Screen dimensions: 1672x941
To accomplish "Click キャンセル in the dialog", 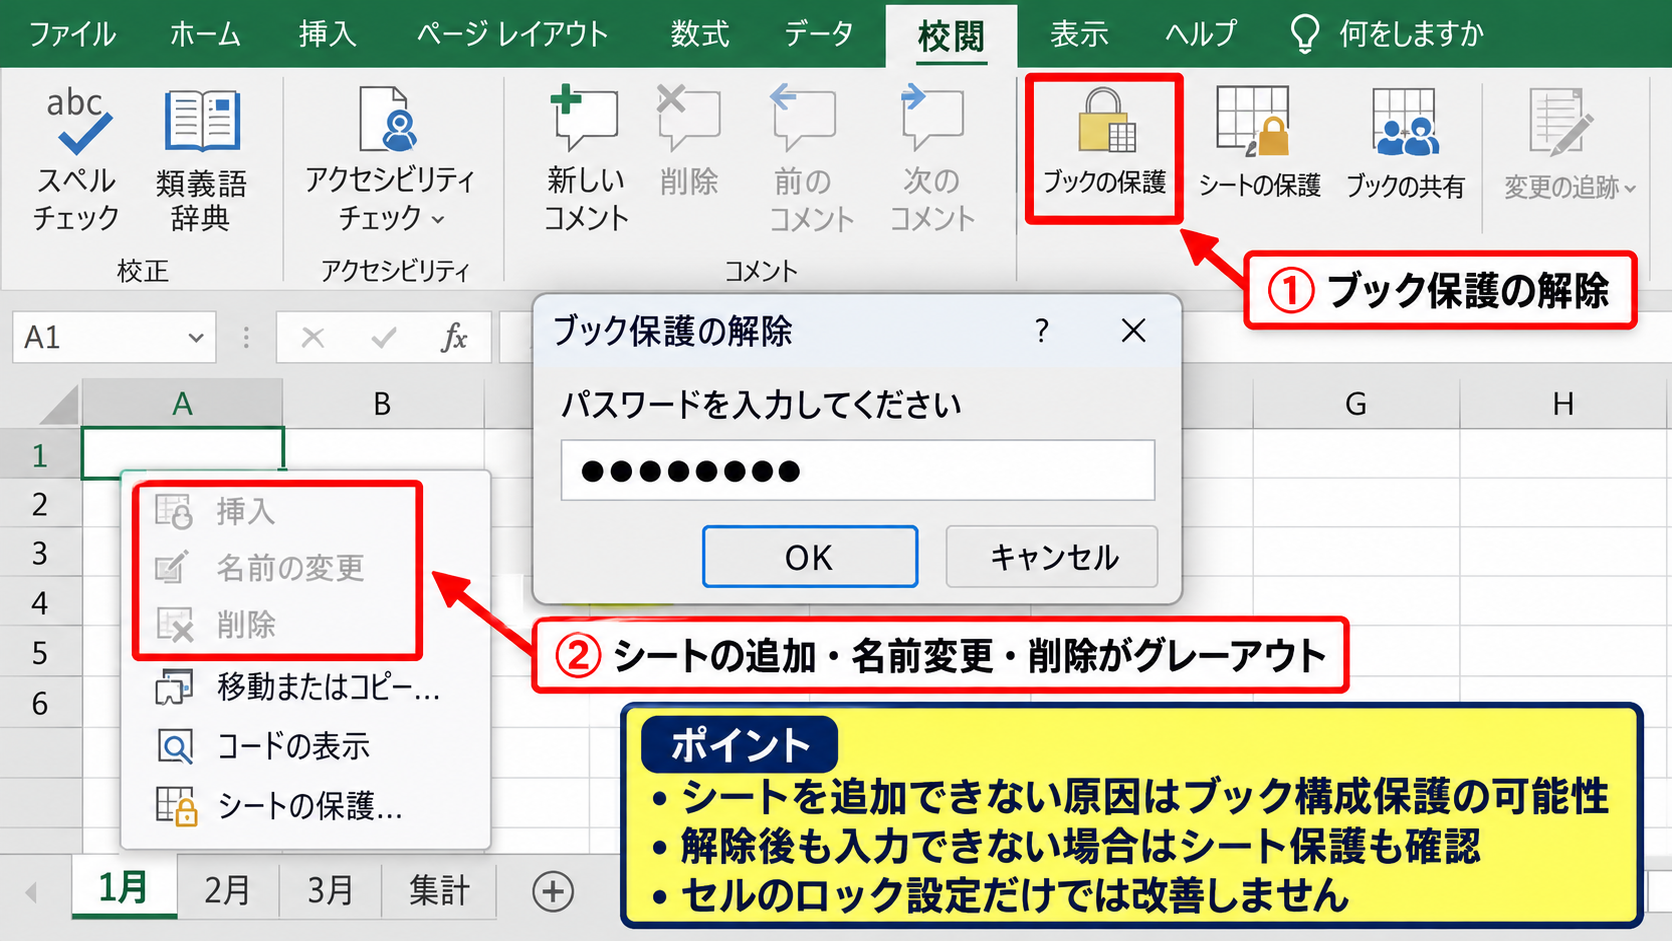I will pos(1052,557).
